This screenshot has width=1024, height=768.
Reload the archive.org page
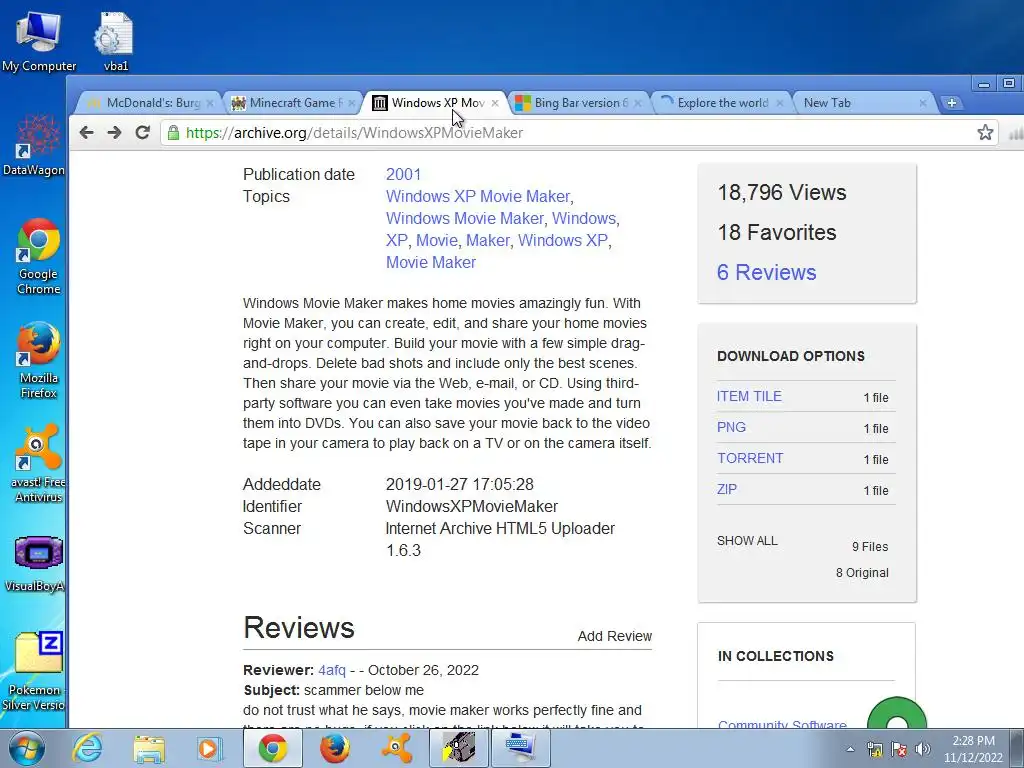point(142,133)
